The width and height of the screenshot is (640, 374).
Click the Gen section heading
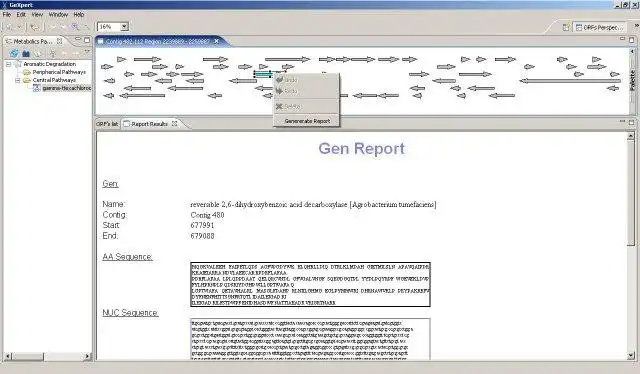(x=110, y=184)
